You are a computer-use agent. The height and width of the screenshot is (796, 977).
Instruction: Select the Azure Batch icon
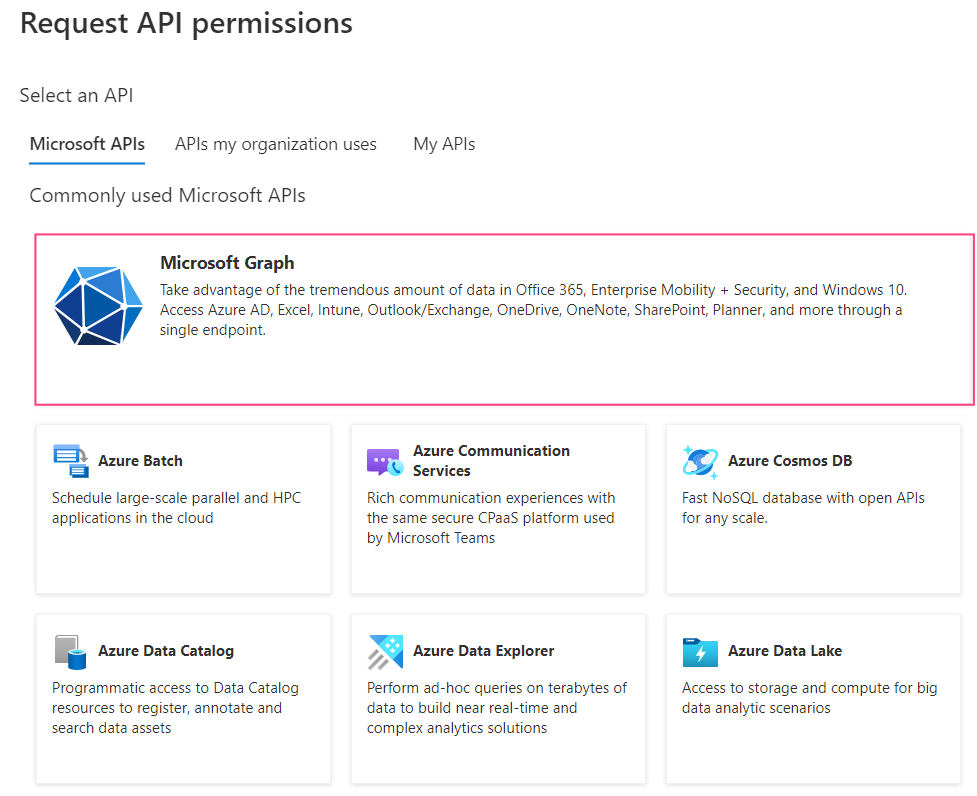click(70, 460)
